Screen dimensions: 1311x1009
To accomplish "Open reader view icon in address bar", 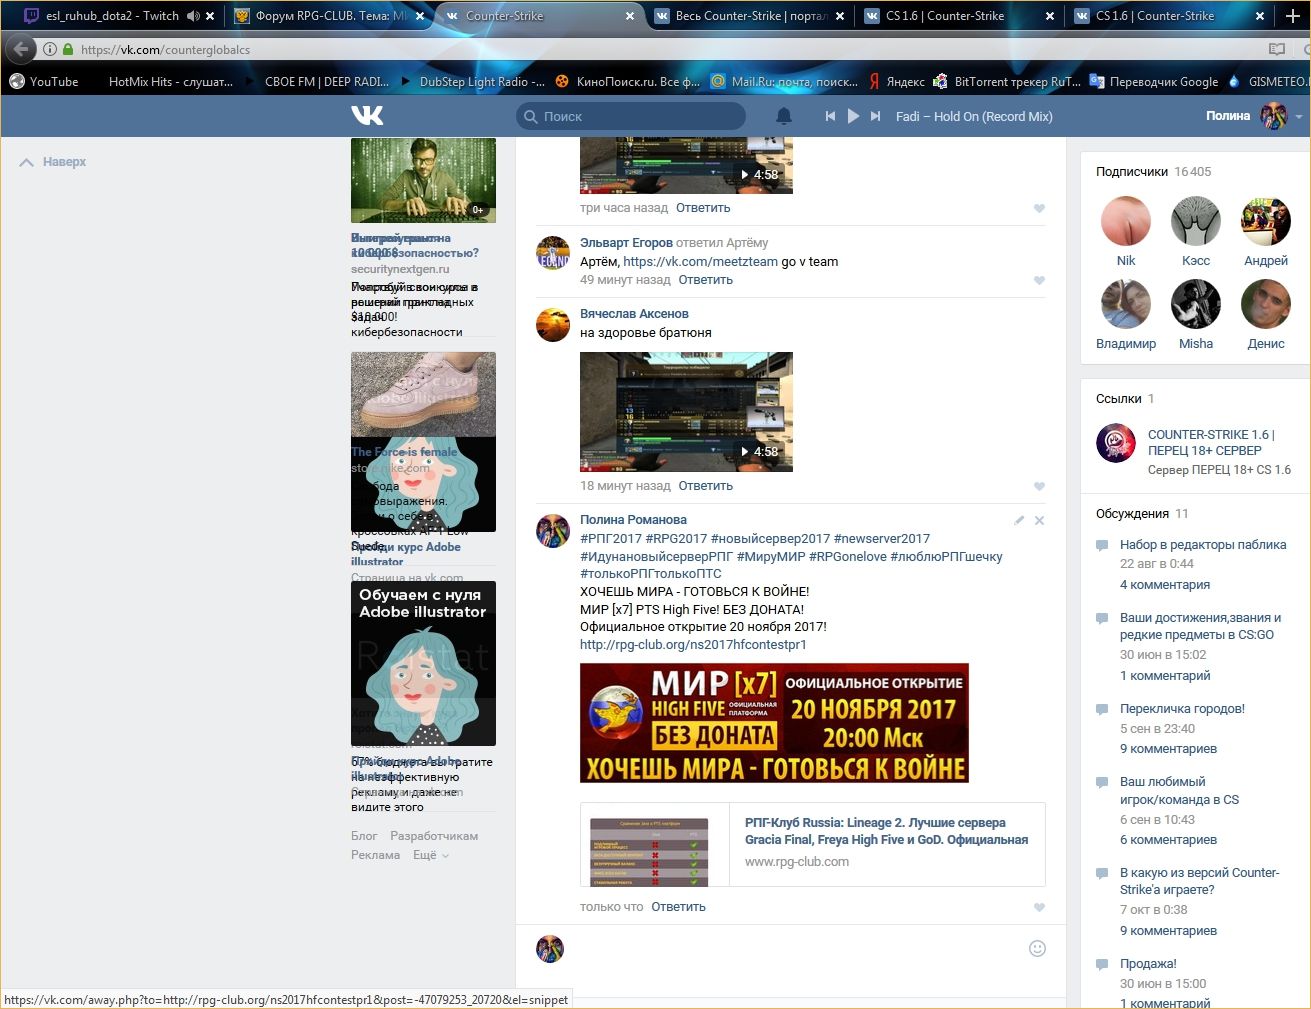I will 1277,49.
